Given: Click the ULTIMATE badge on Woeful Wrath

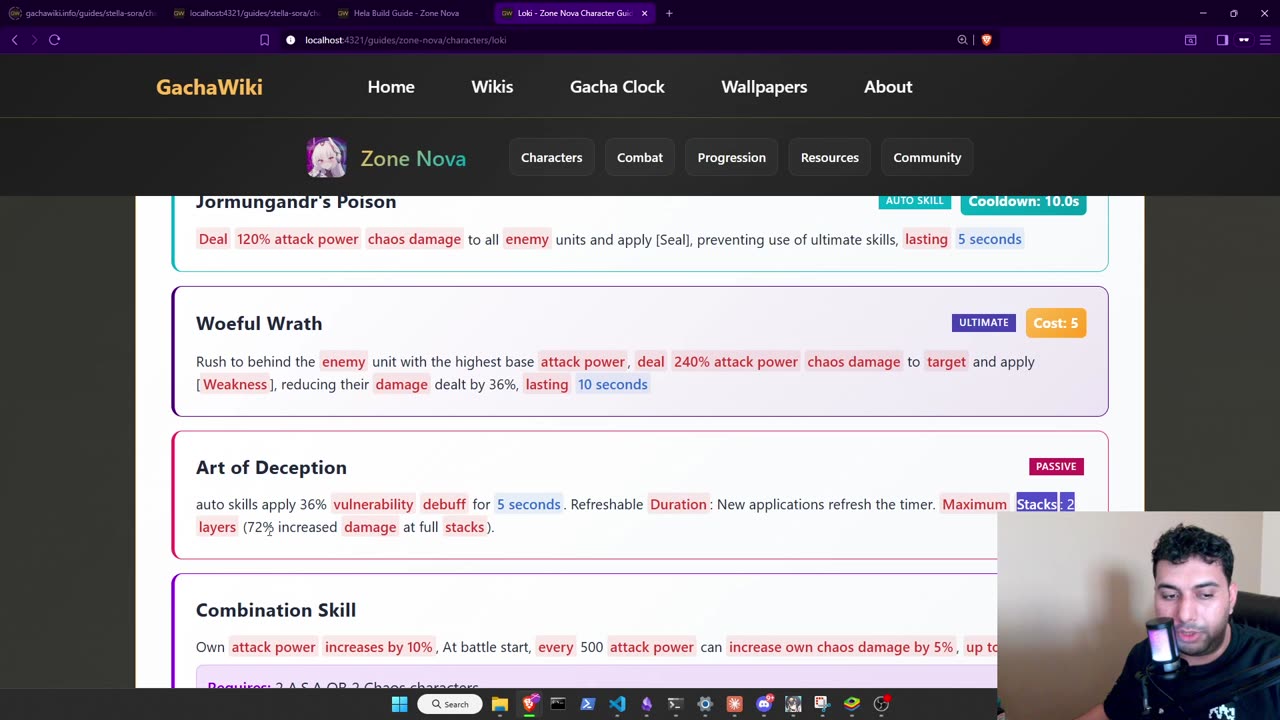Looking at the screenshot, I should pyautogui.click(x=984, y=322).
